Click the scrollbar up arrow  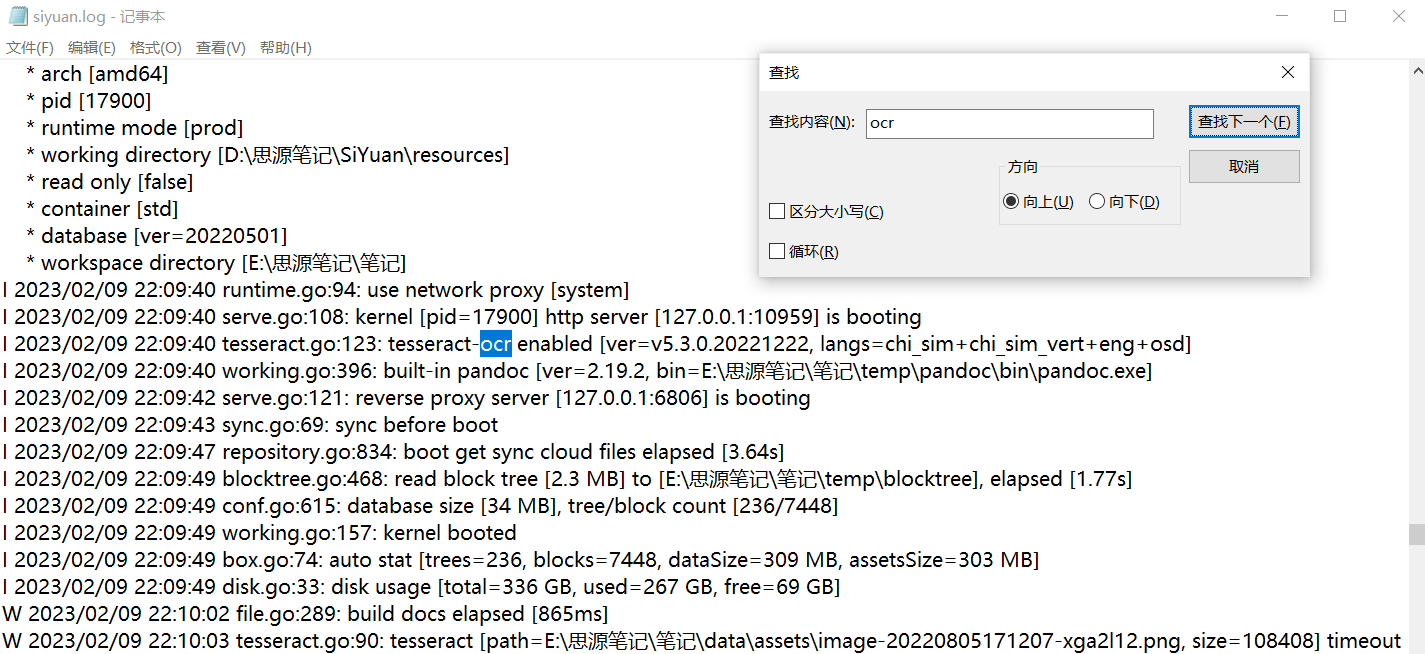coord(1417,69)
